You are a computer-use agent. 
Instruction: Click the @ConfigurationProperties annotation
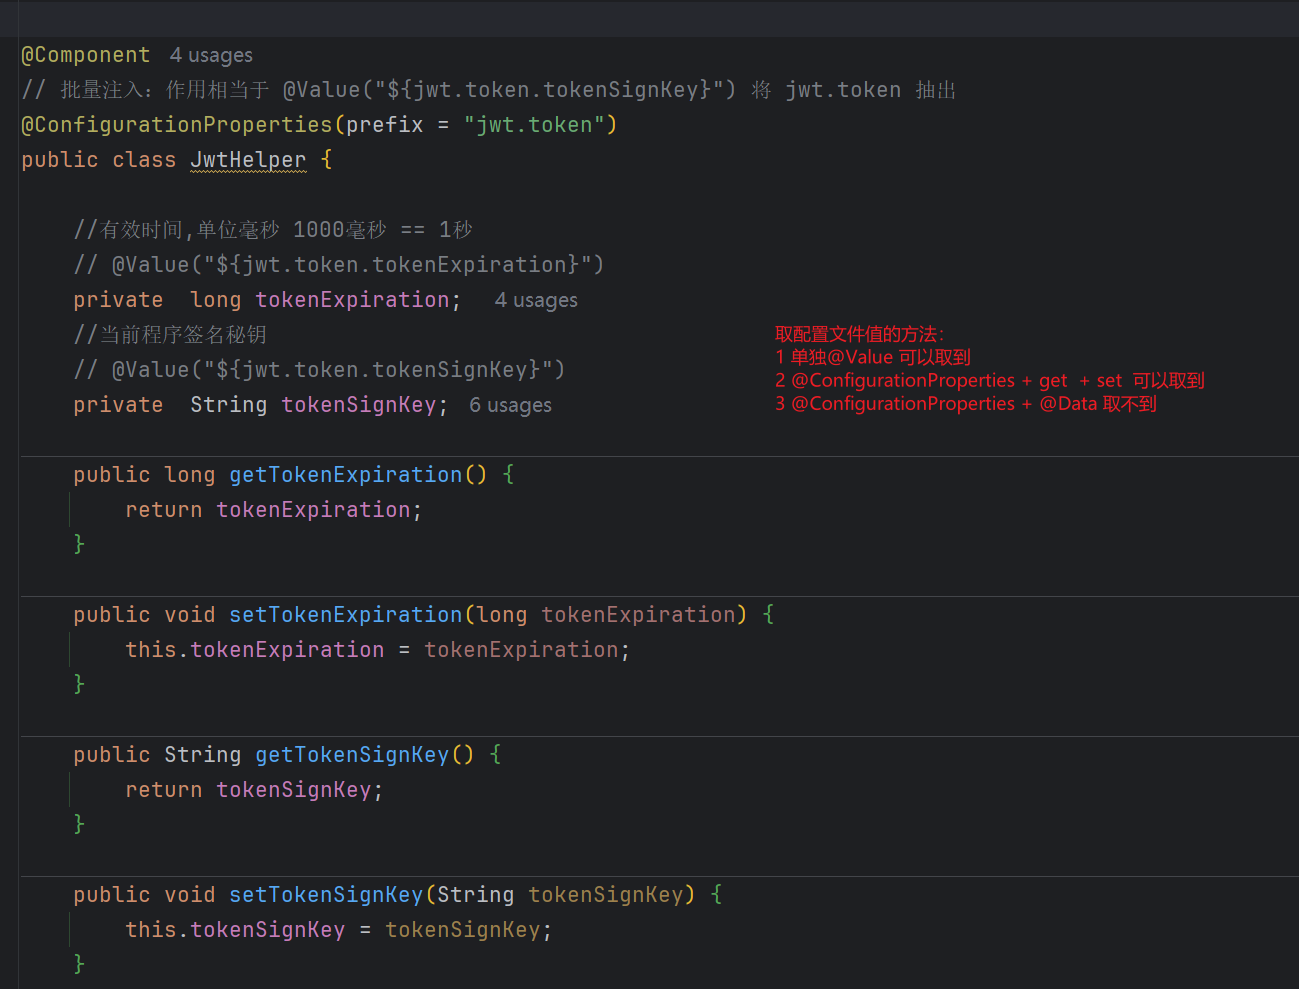click(177, 125)
